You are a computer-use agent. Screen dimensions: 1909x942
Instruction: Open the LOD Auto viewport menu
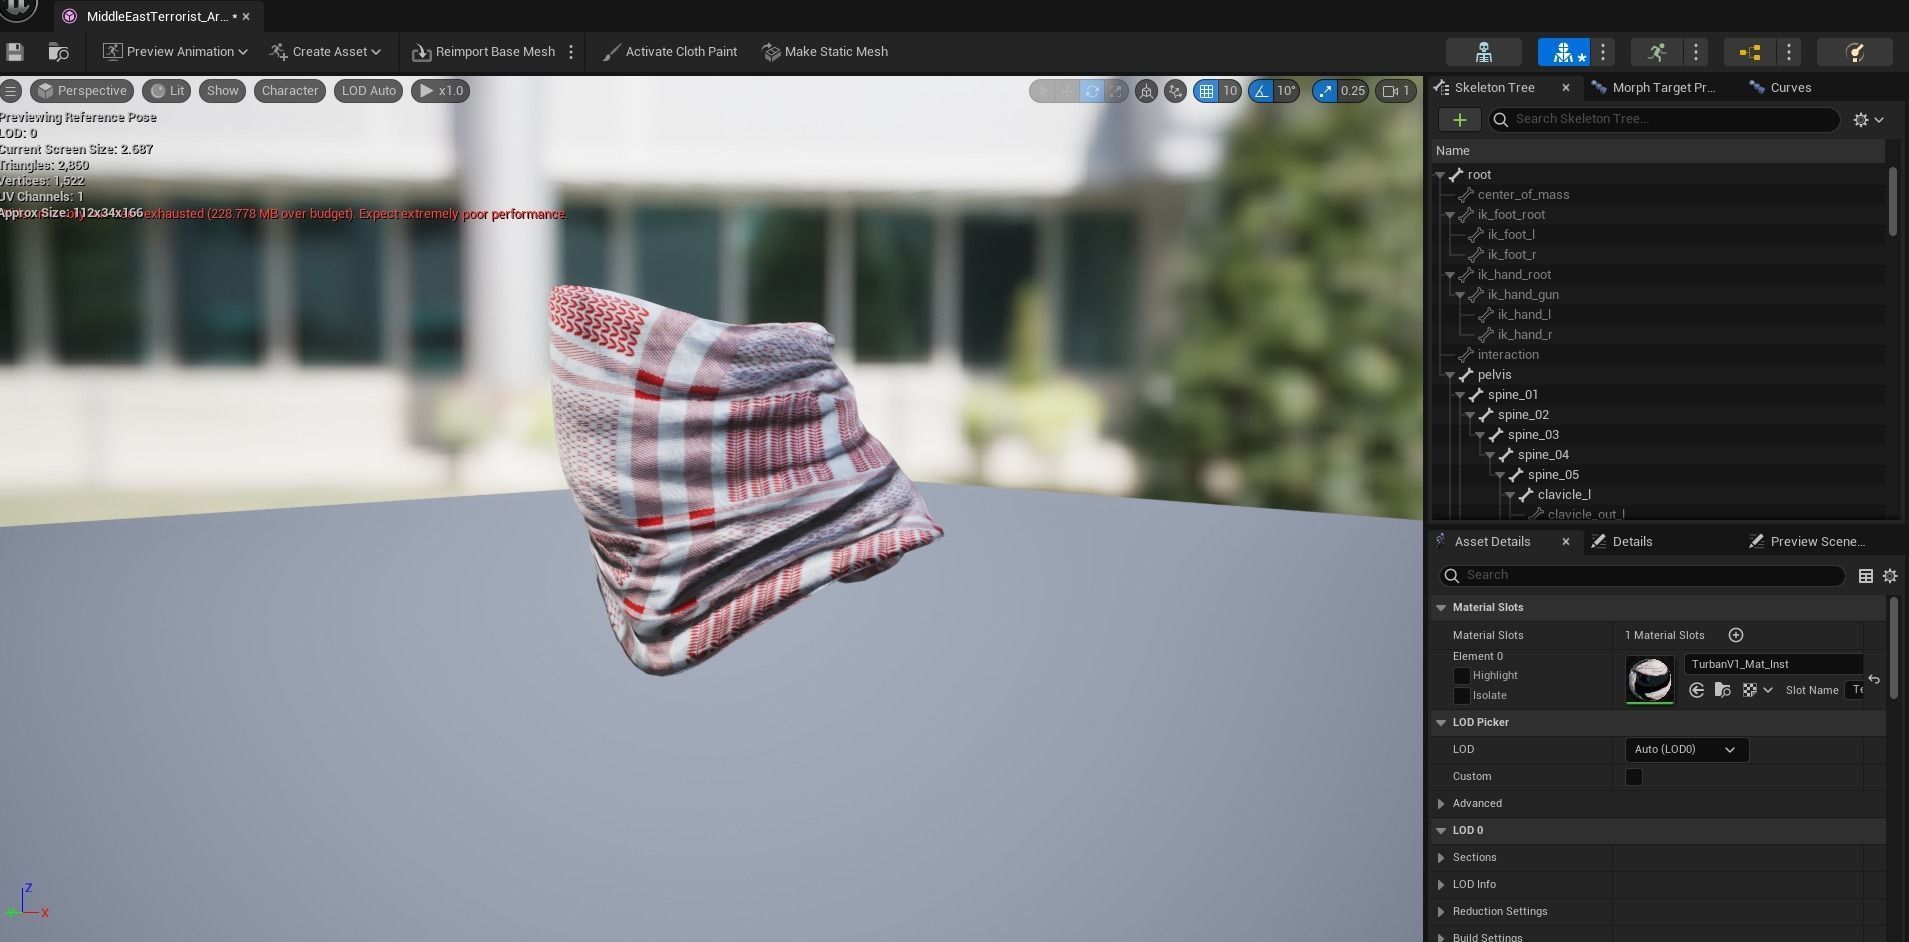click(369, 91)
